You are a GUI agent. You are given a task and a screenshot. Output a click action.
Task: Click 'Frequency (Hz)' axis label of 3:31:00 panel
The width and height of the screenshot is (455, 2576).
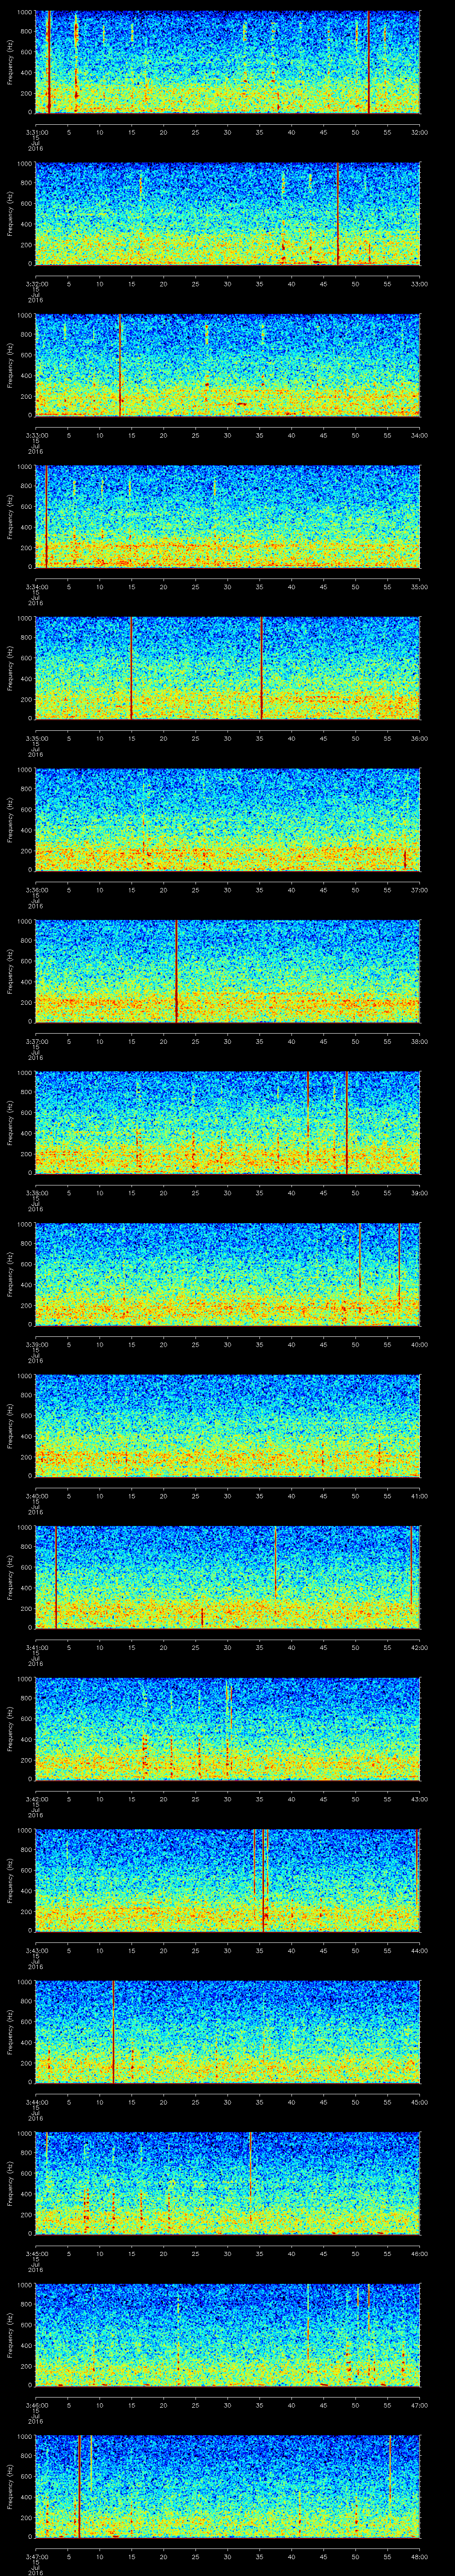(10, 62)
